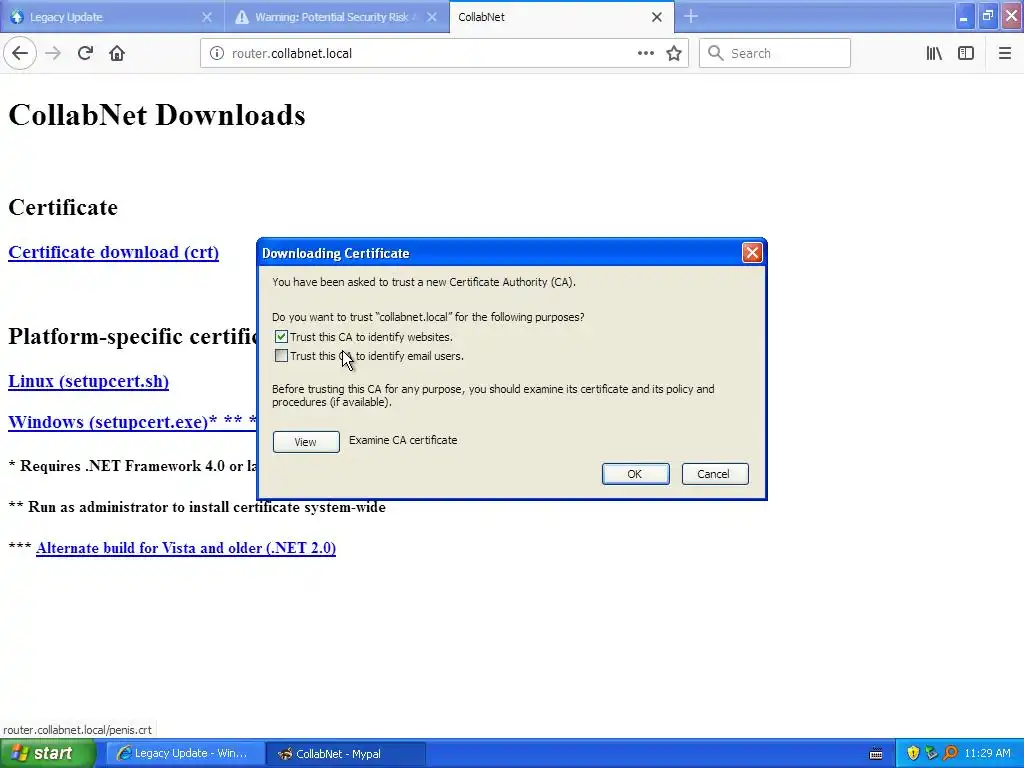
Task: Close the Security Risk warning tab
Action: pos(432,17)
